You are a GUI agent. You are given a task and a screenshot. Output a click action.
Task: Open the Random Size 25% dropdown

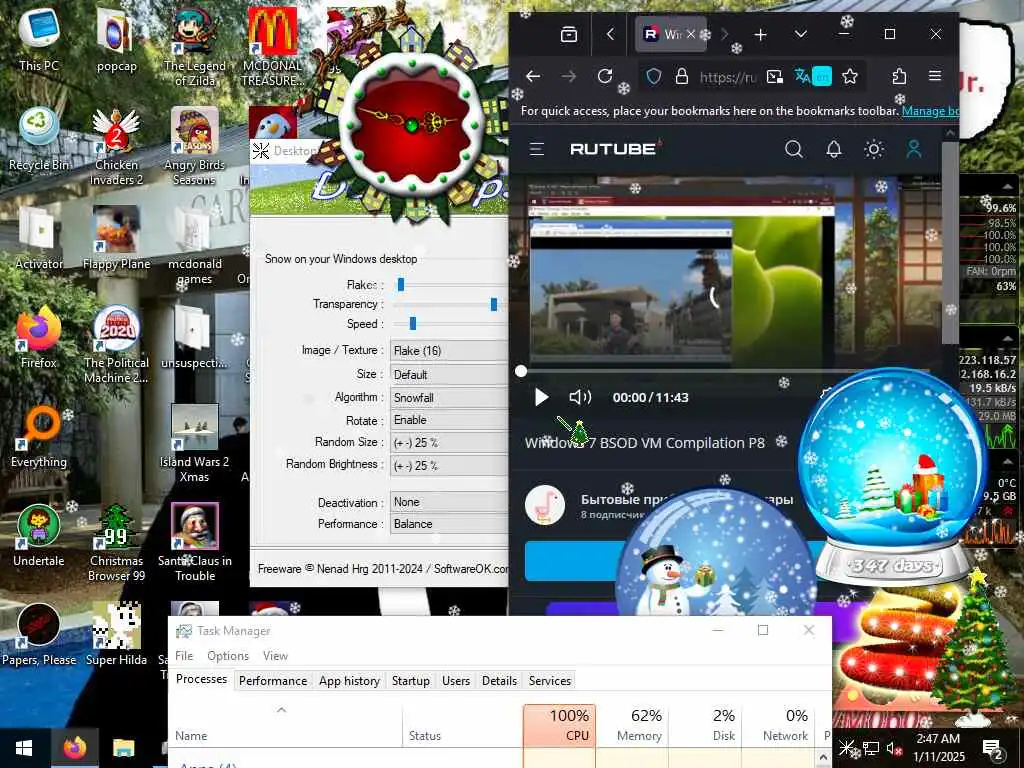tap(449, 443)
